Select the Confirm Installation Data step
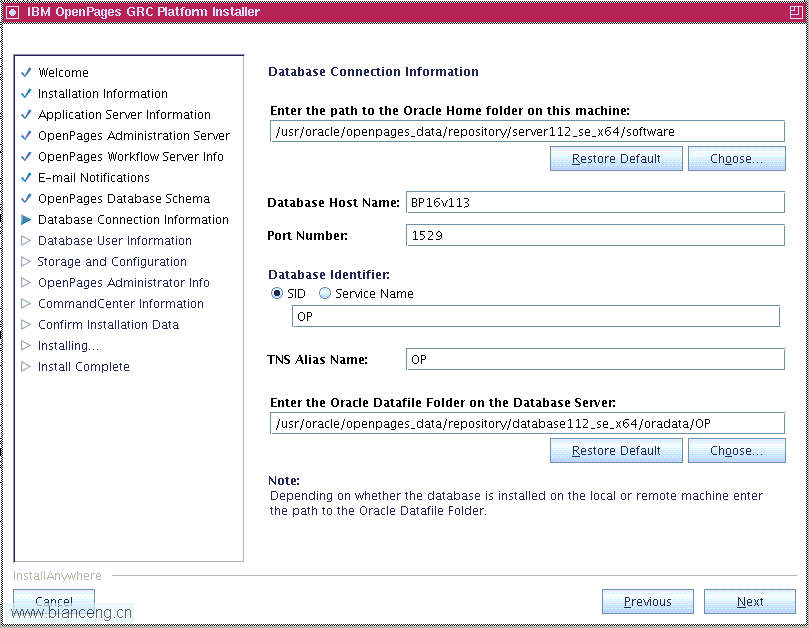Image resolution: width=809 pixels, height=628 pixels. [108, 325]
